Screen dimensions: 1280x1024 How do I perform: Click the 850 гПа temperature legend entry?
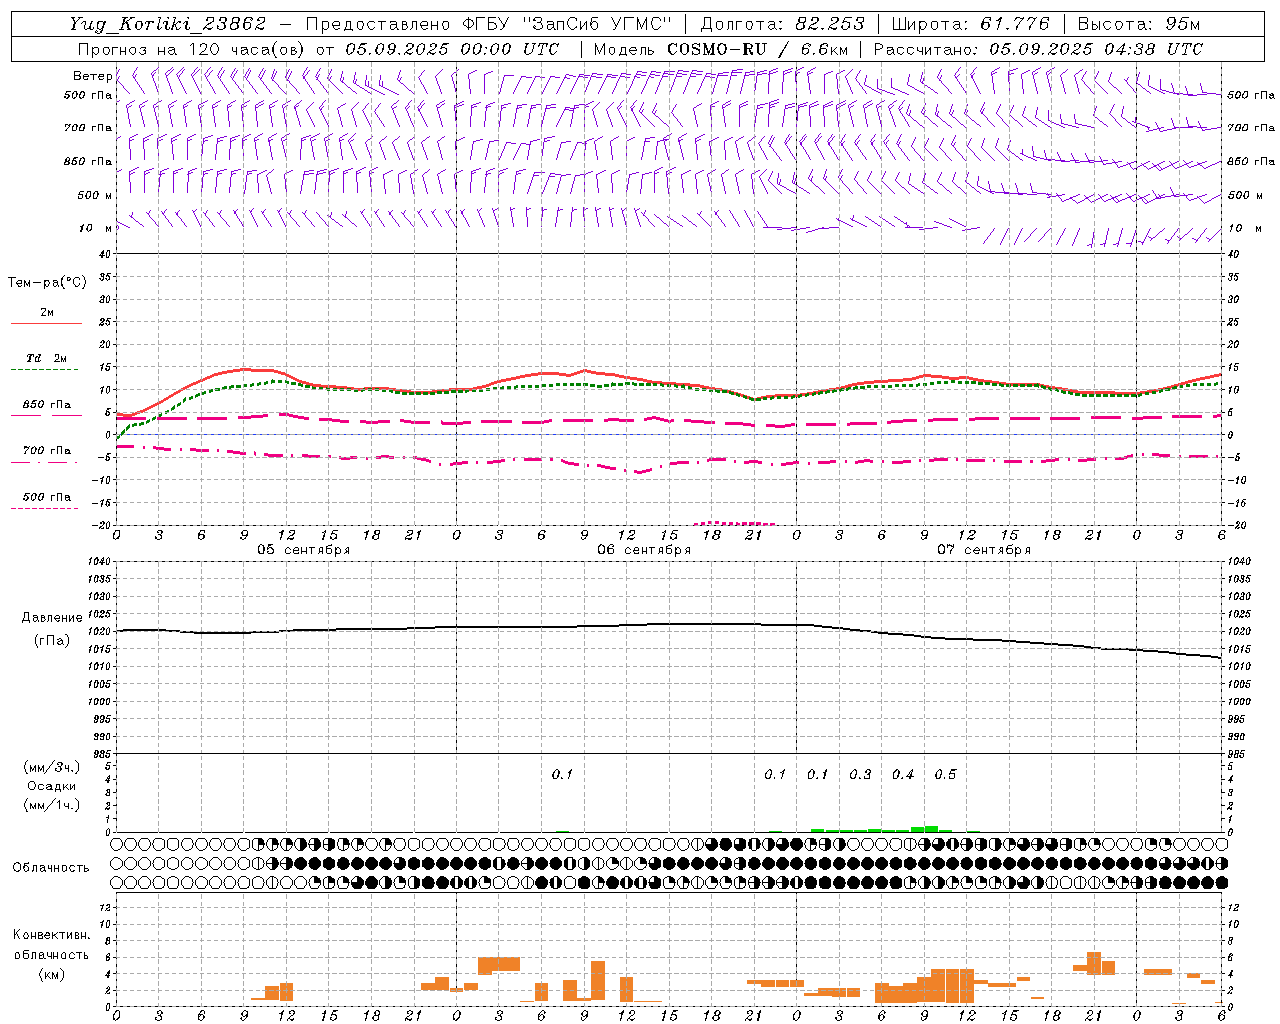coord(47,405)
